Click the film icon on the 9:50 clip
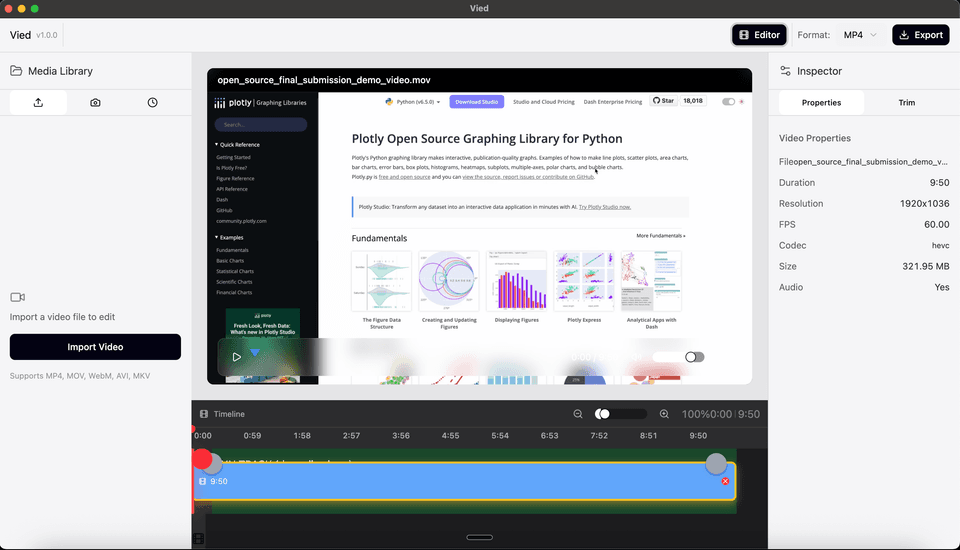 tap(203, 481)
